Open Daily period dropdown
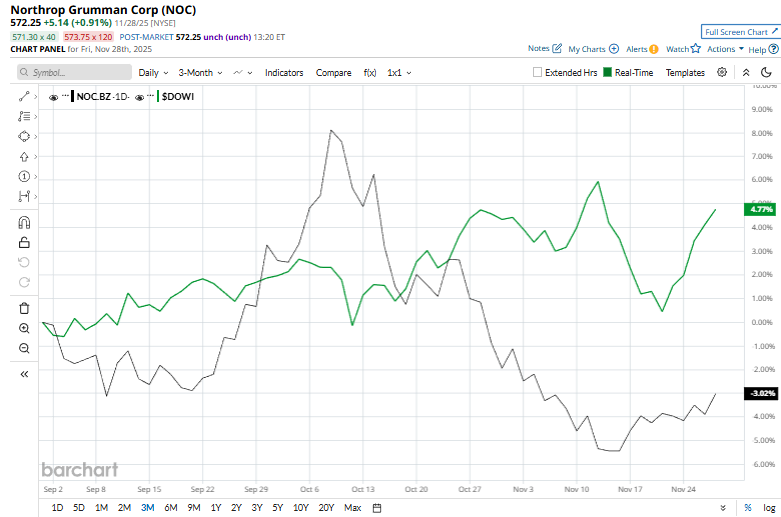This screenshot has height=517, width=781. pos(153,73)
